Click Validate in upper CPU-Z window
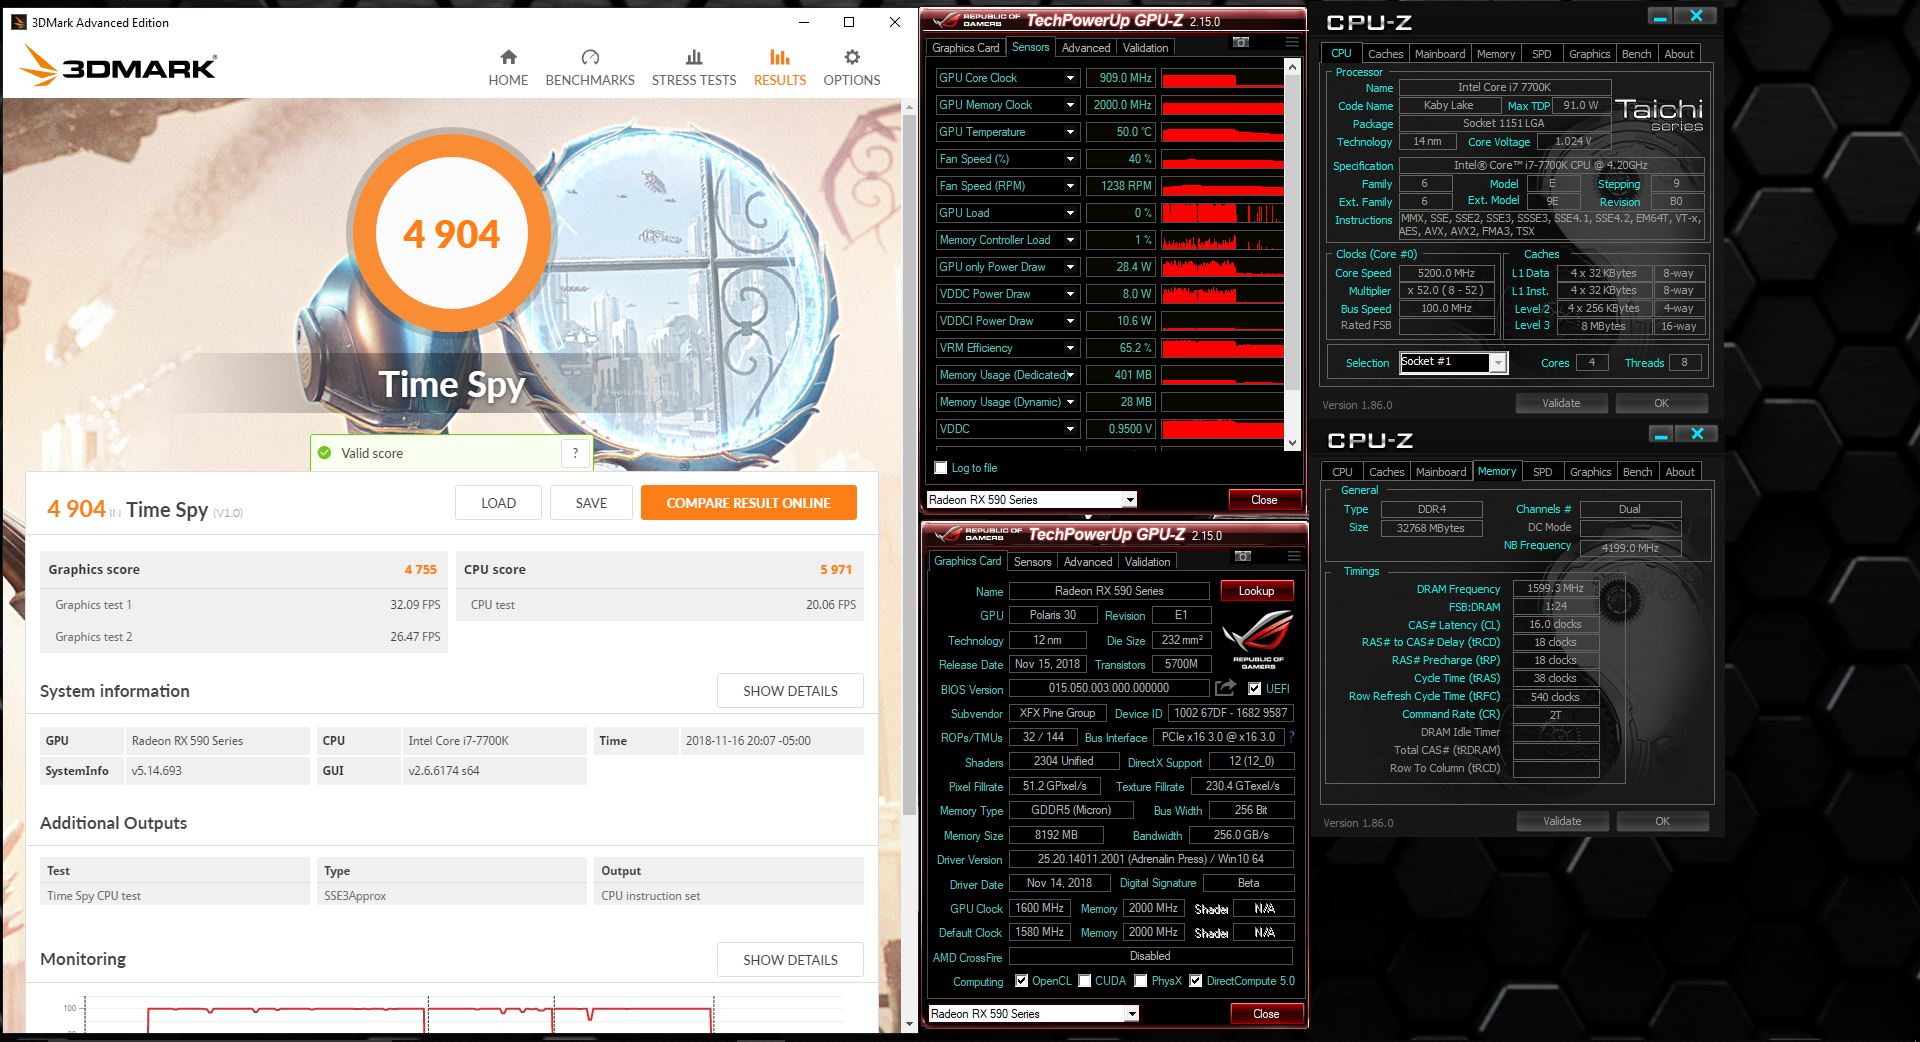1920x1042 pixels. (x=1561, y=403)
